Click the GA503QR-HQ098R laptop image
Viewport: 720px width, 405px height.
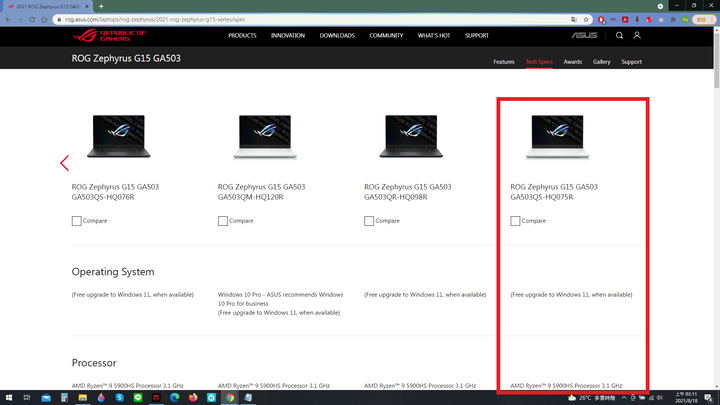411,136
